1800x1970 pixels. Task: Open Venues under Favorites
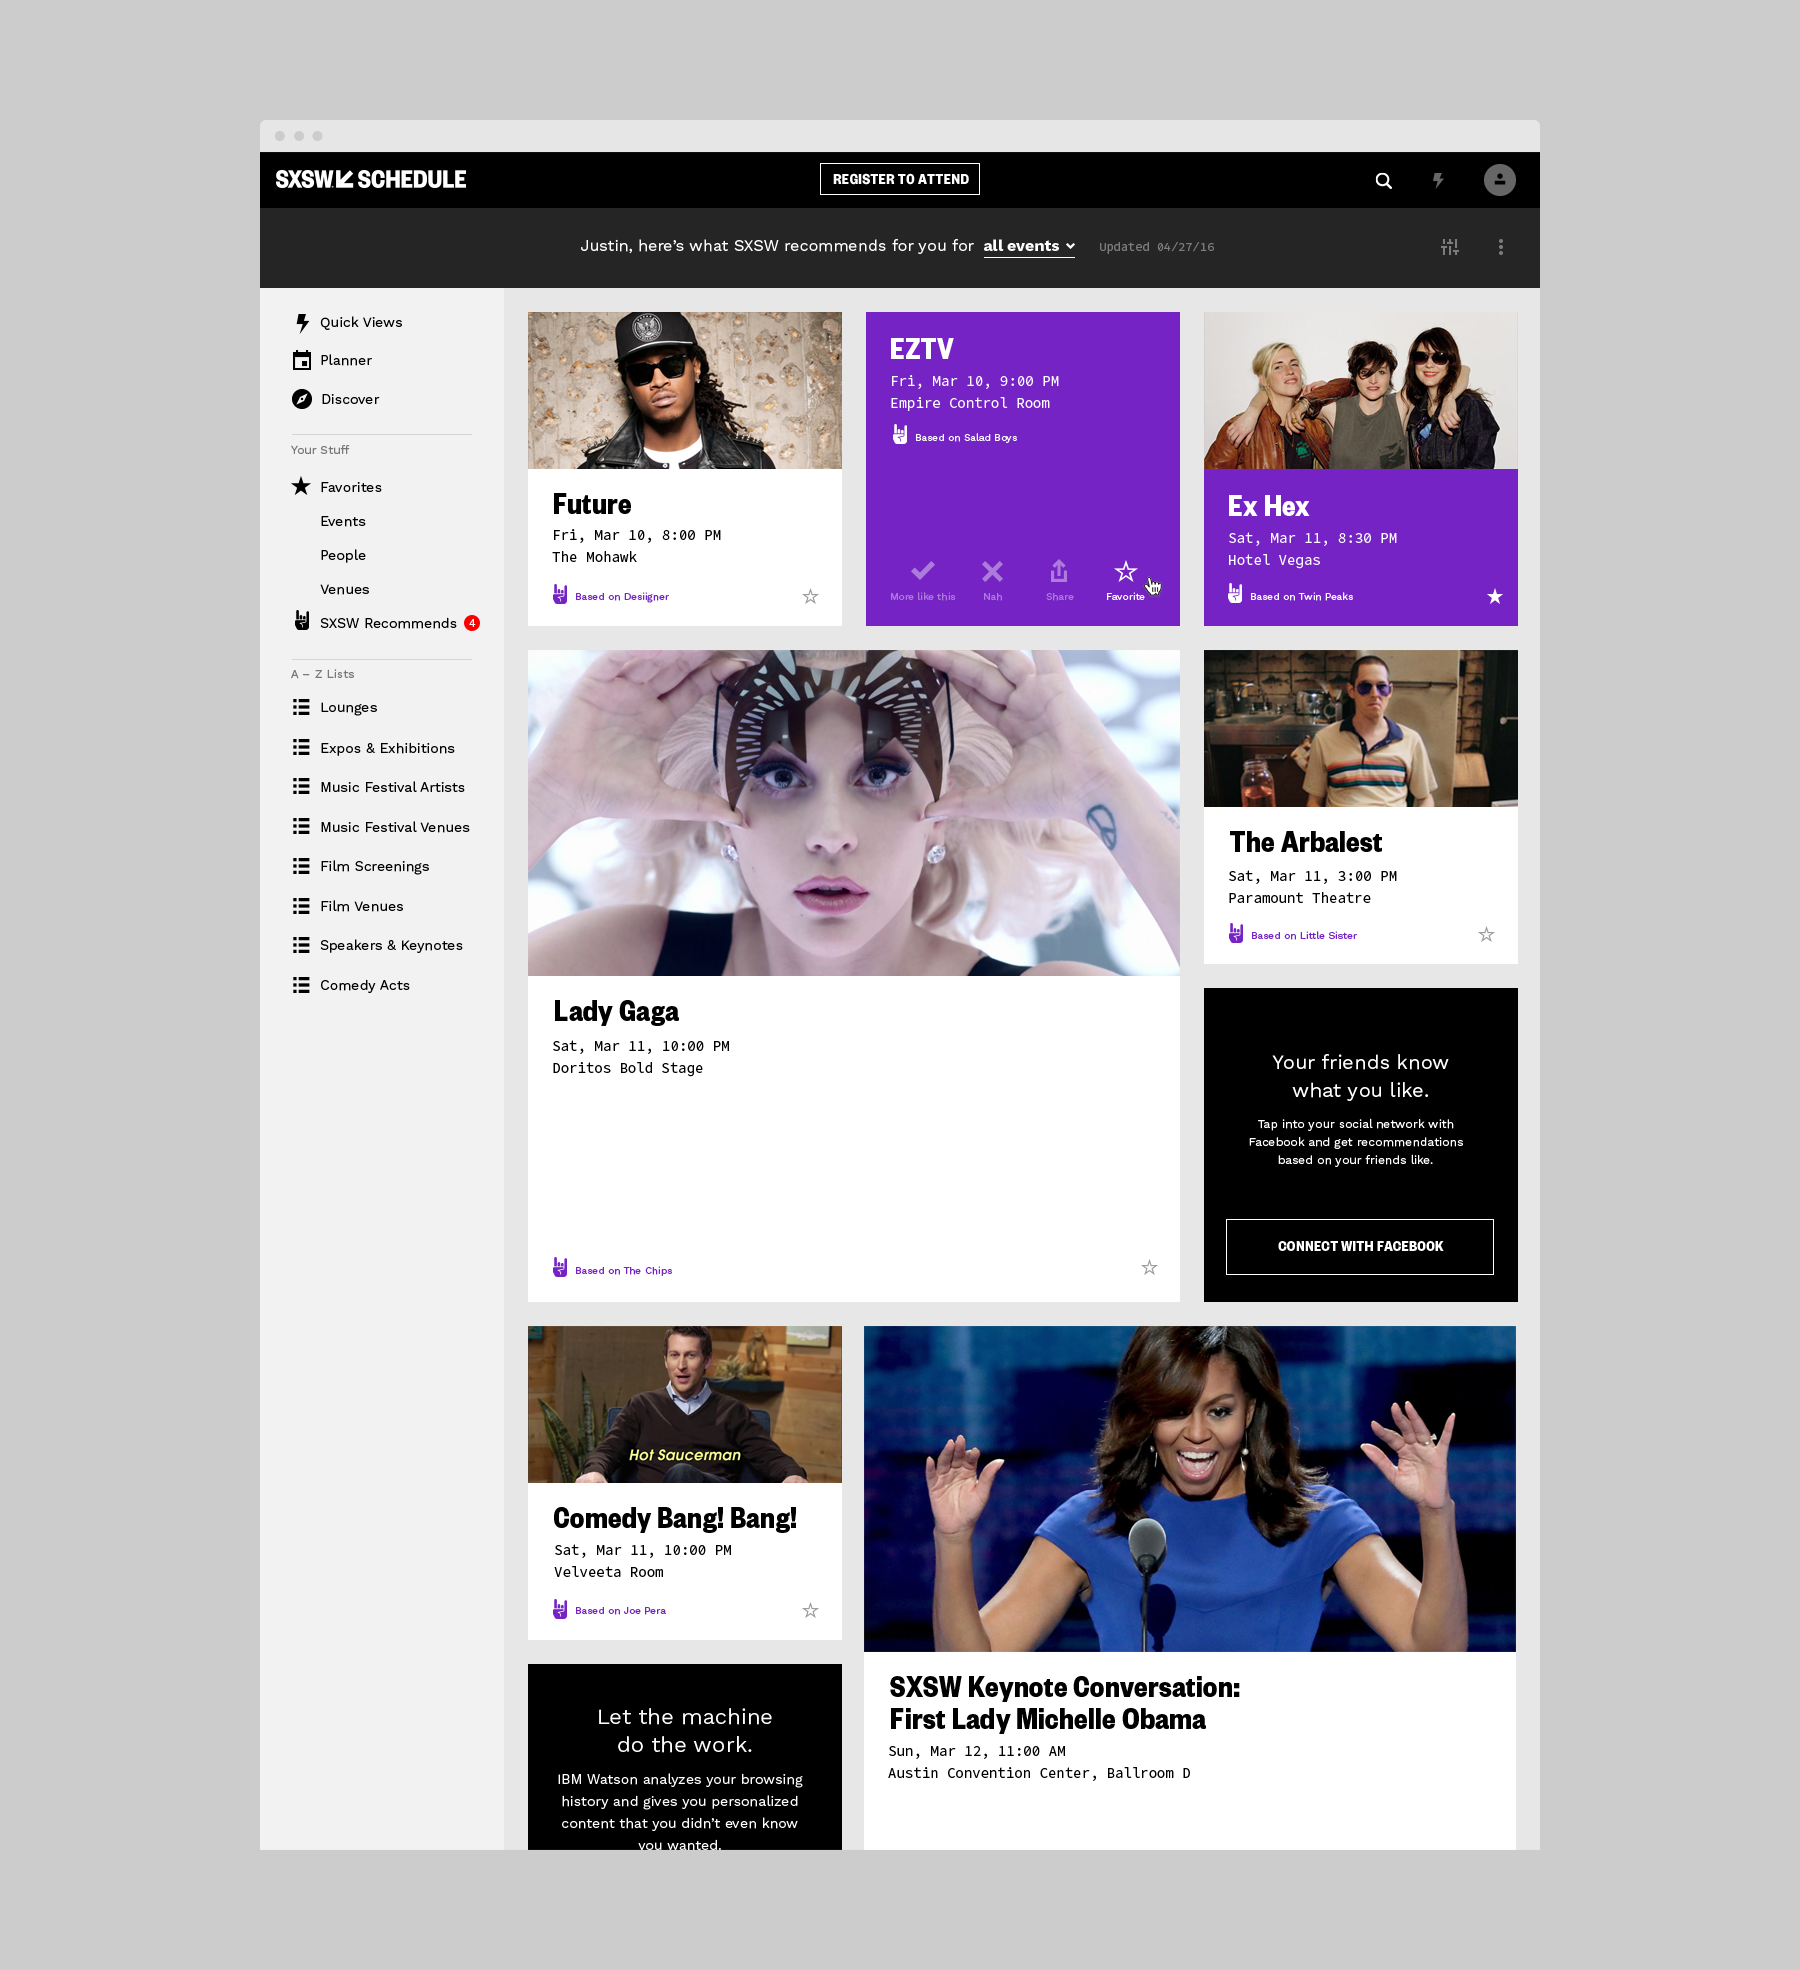345,590
